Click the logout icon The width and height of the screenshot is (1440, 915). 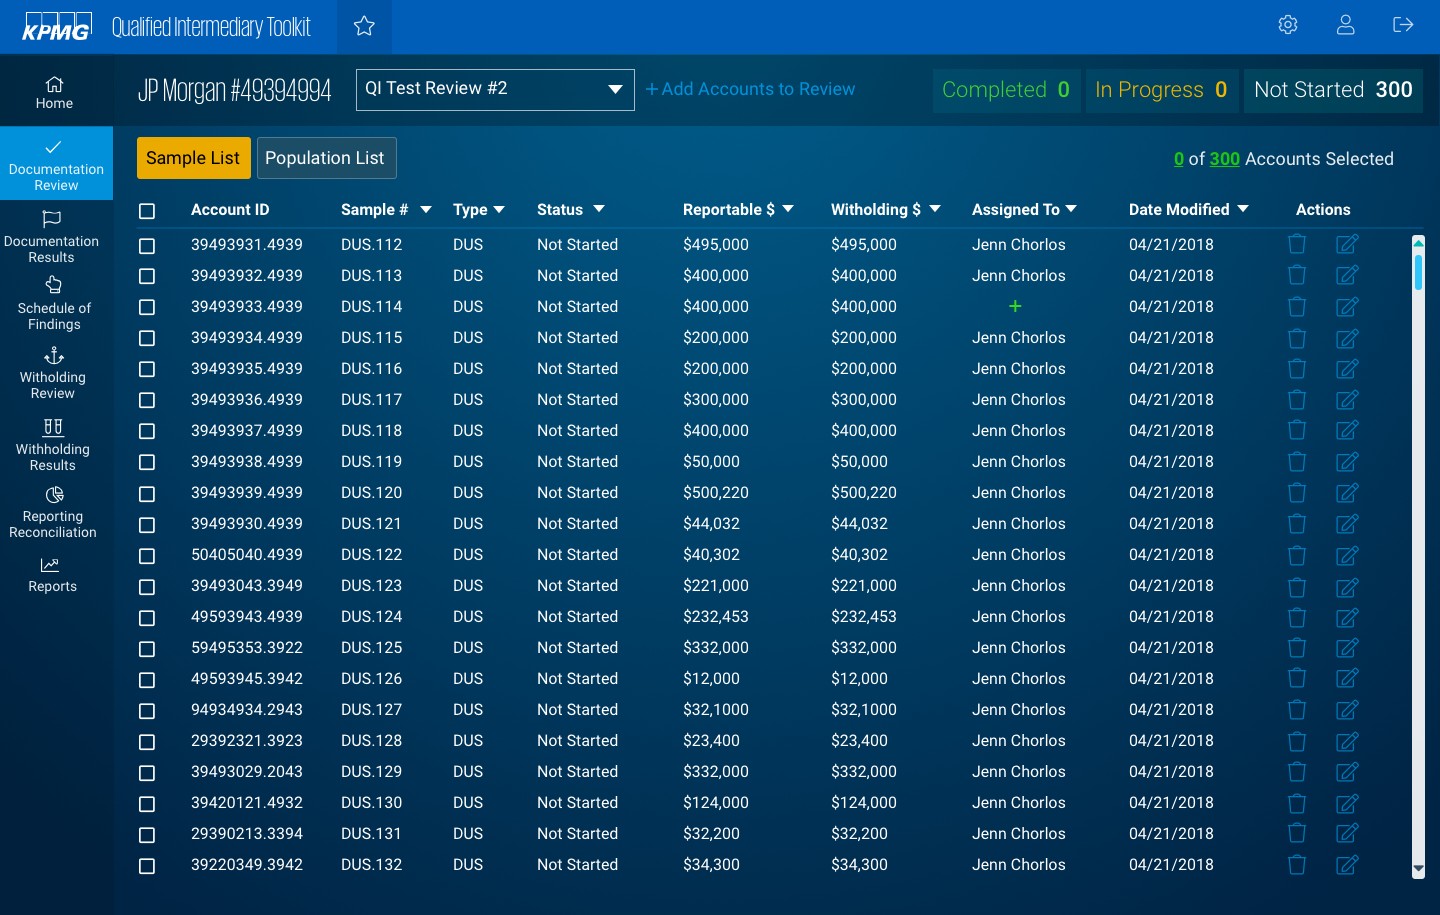1403,25
